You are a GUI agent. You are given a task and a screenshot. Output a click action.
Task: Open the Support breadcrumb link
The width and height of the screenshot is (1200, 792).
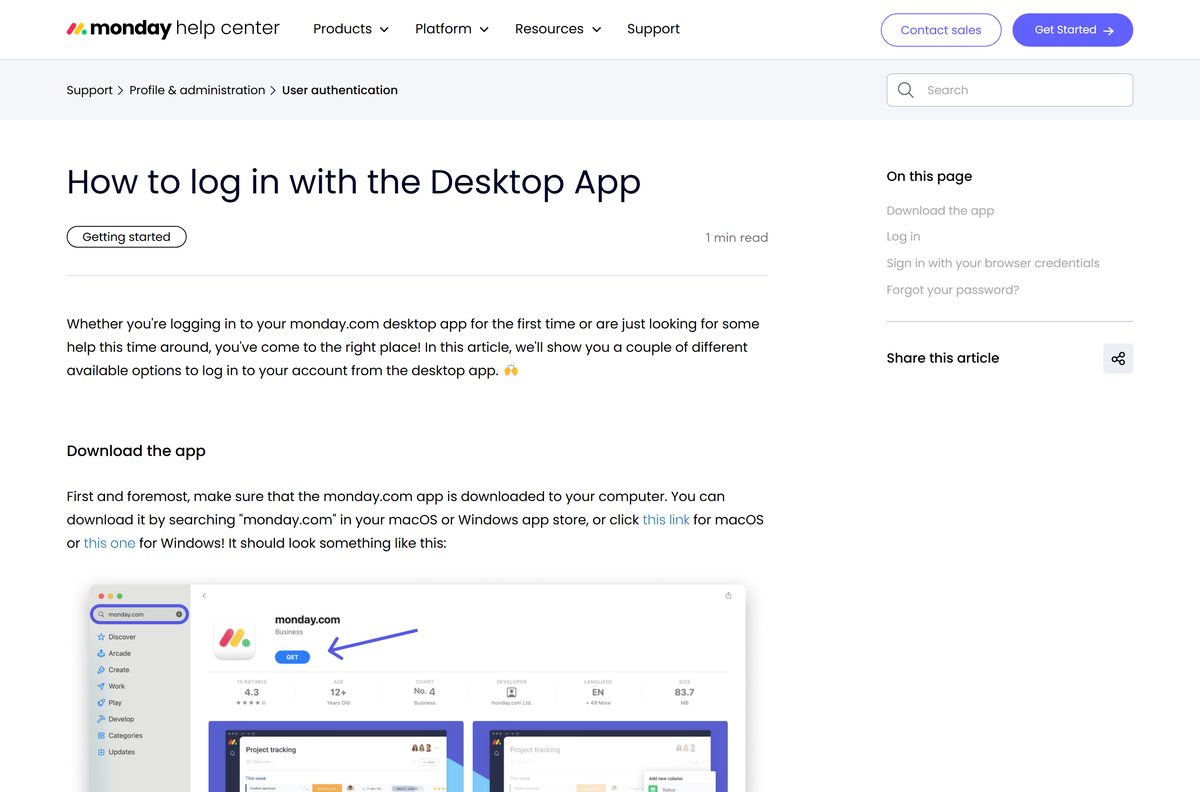click(x=90, y=90)
